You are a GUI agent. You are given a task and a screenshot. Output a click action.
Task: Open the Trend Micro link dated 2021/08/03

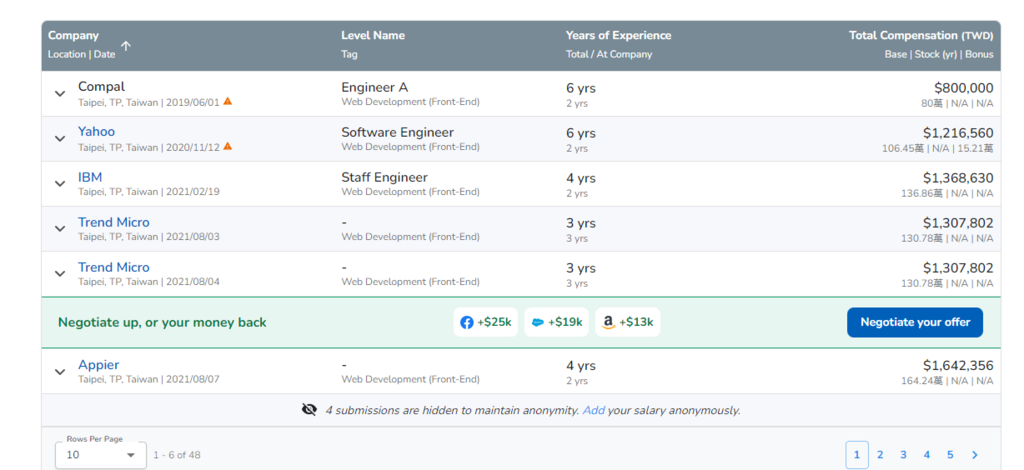[114, 222]
